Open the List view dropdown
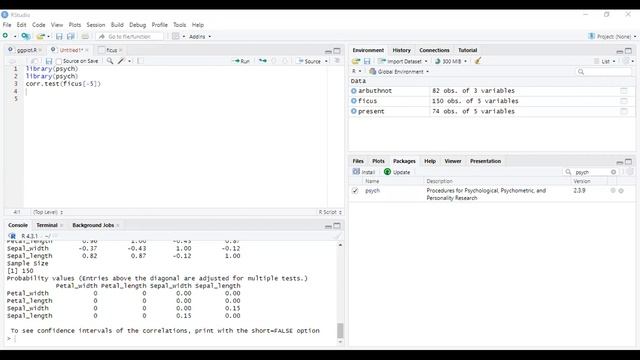Viewport: 640px width, 360px height. (x=605, y=61)
